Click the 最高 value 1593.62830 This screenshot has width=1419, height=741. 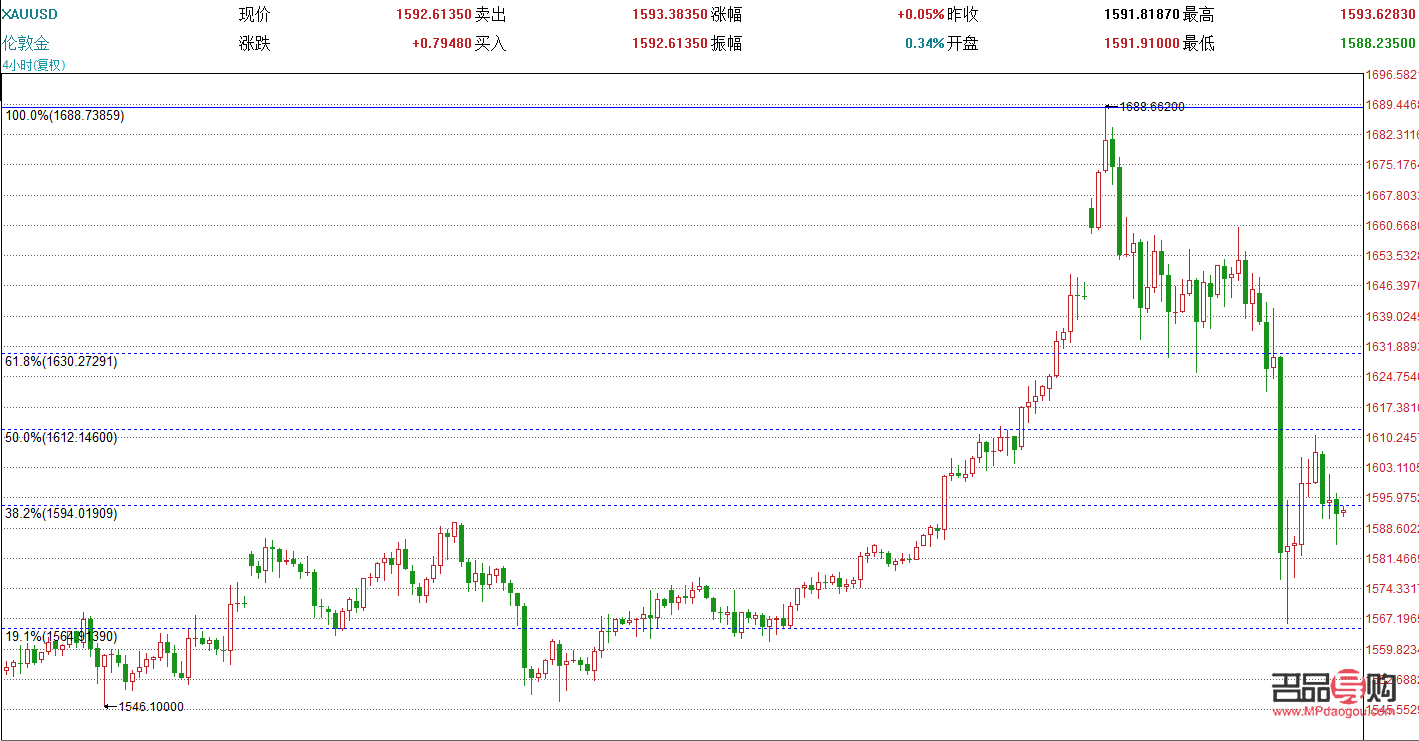pyautogui.click(x=1379, y=14)
